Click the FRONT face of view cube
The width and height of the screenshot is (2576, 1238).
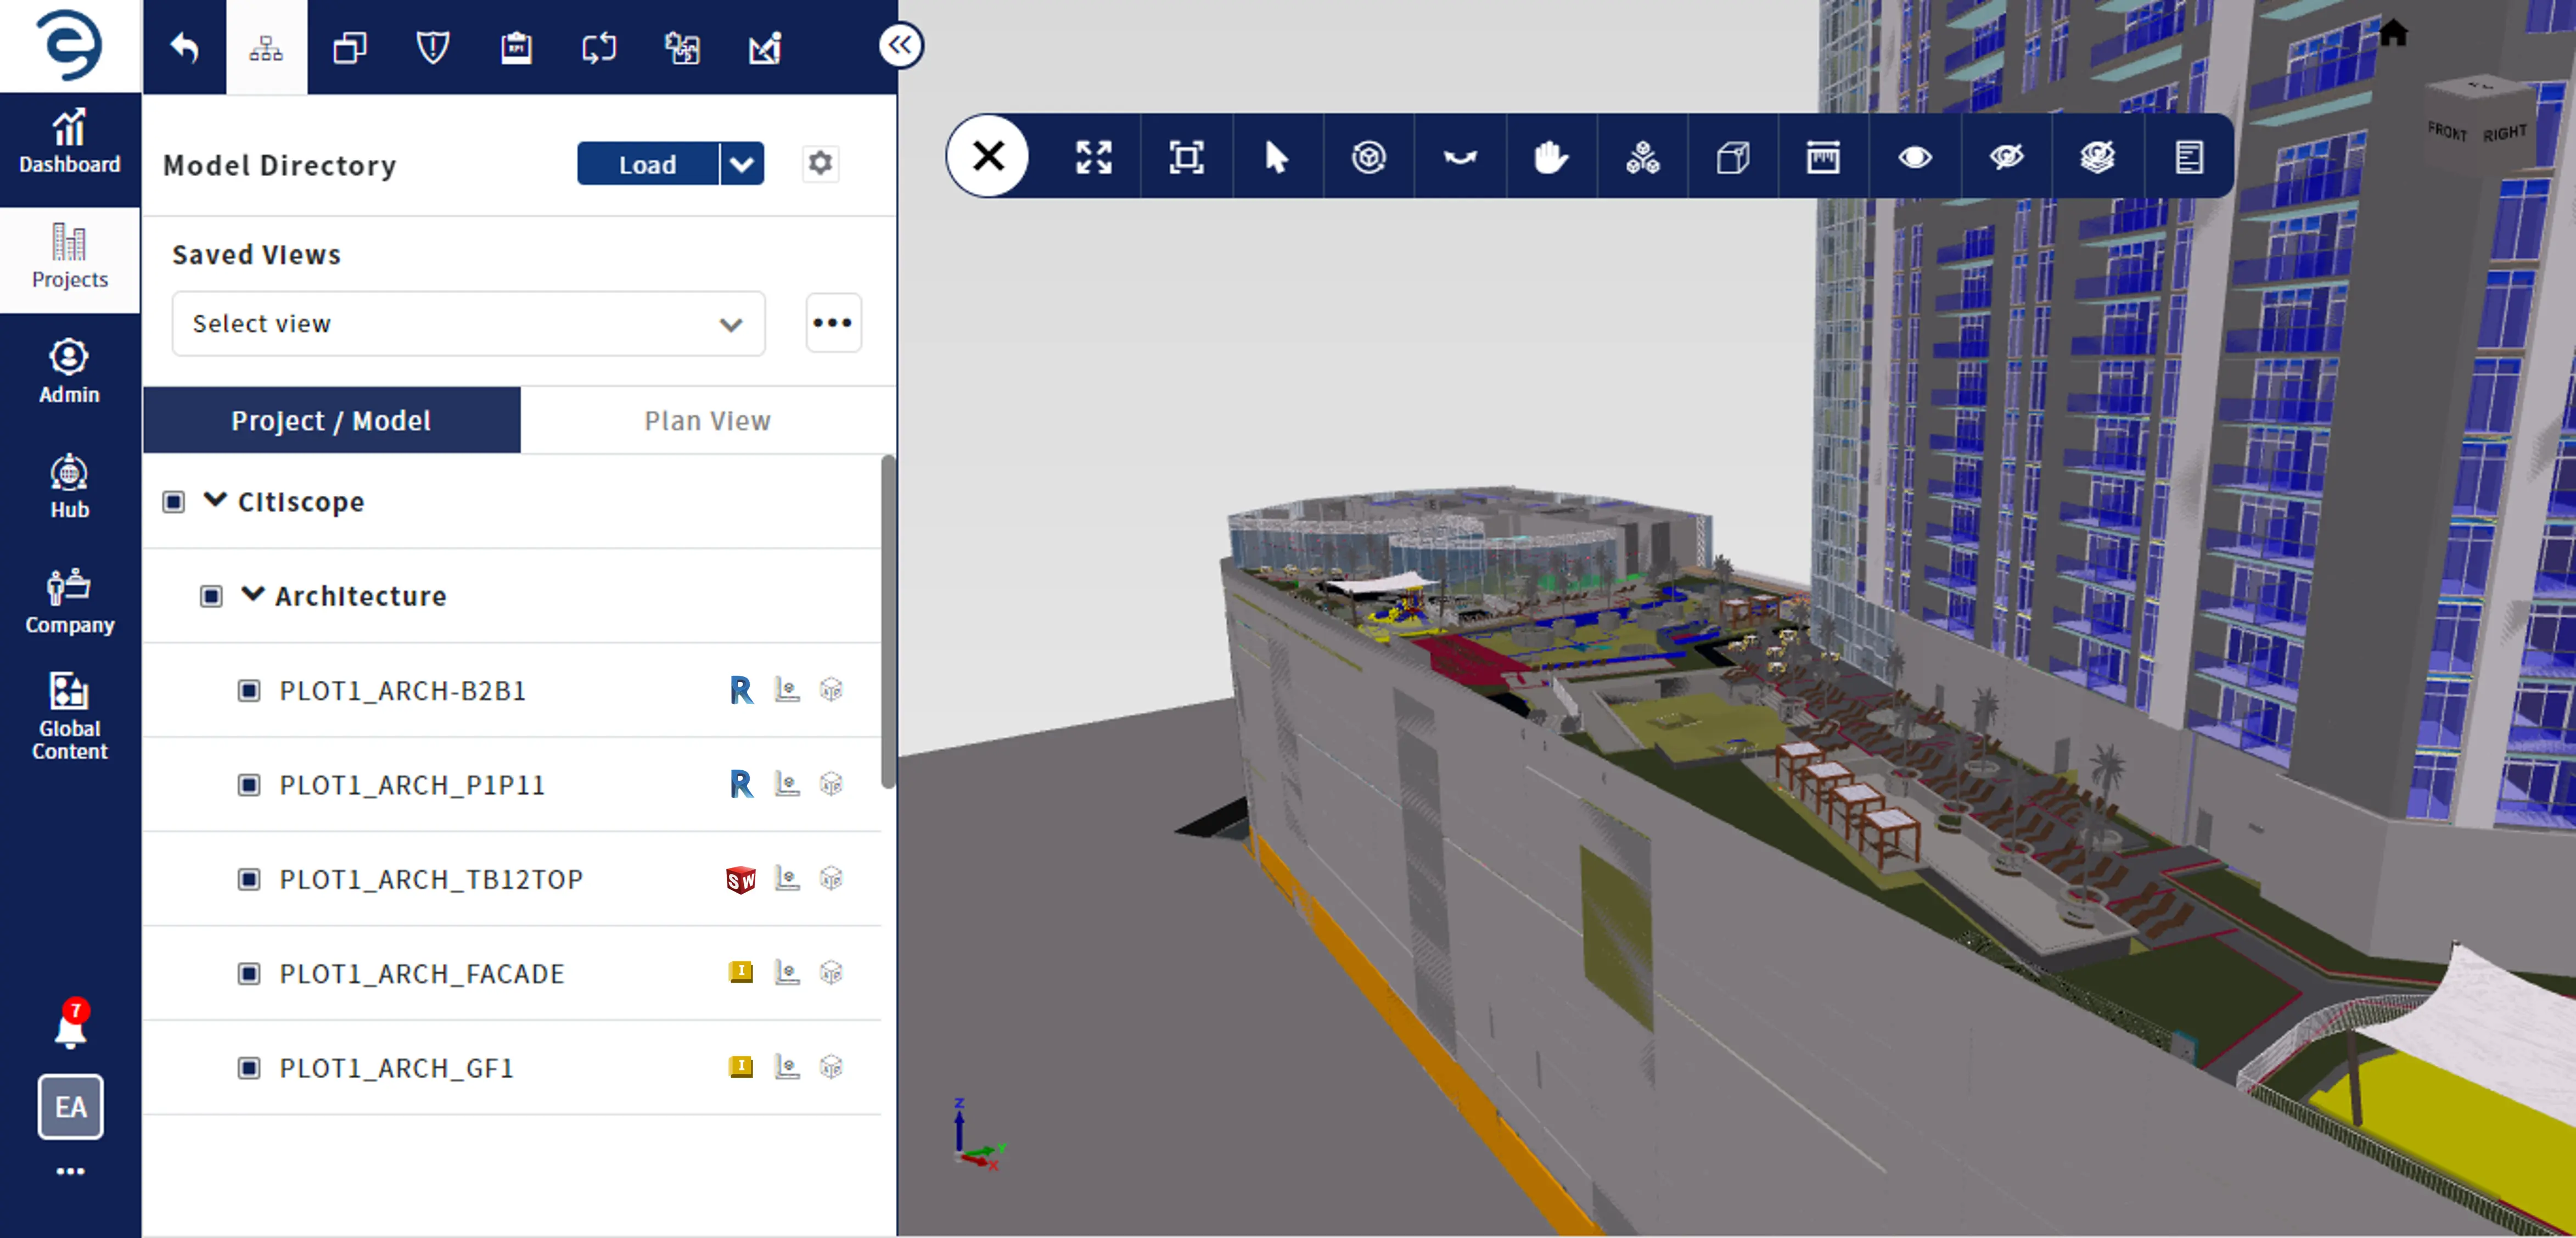click(2447, 131)
